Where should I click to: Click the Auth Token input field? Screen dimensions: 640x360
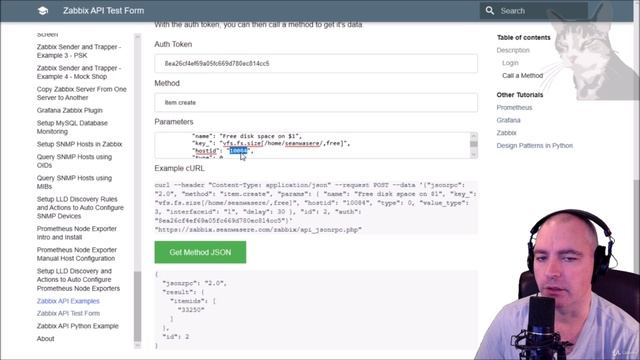[x=316, y=64]
